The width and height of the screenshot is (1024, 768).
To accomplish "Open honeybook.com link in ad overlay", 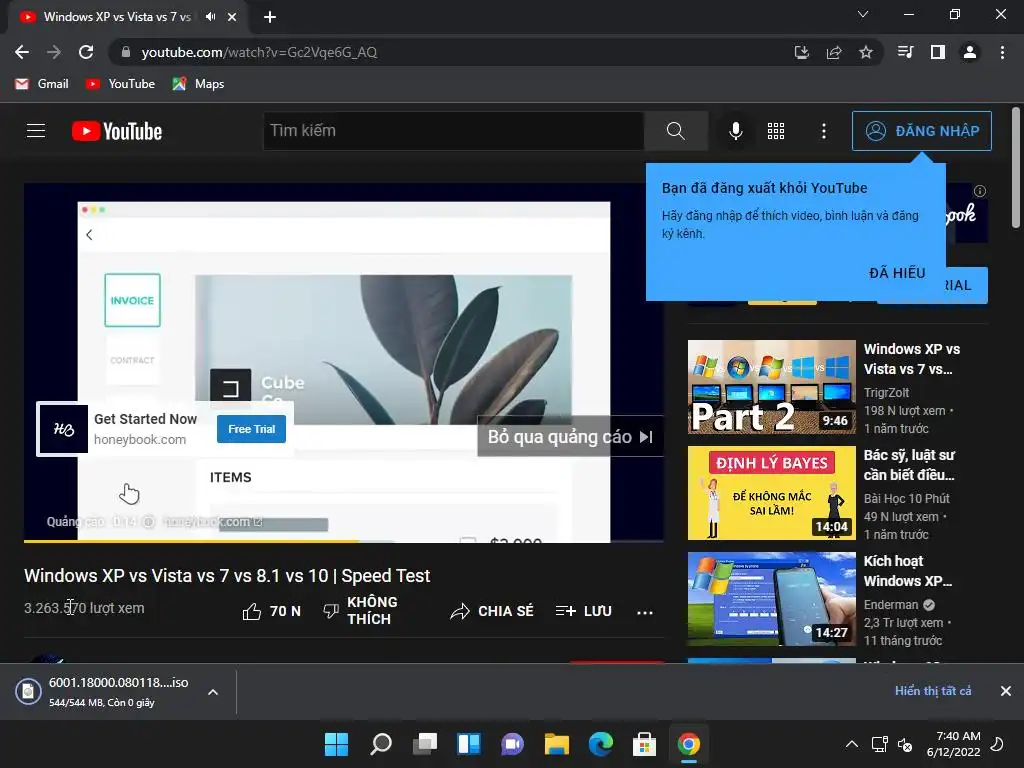I will (x=213, y=522).
